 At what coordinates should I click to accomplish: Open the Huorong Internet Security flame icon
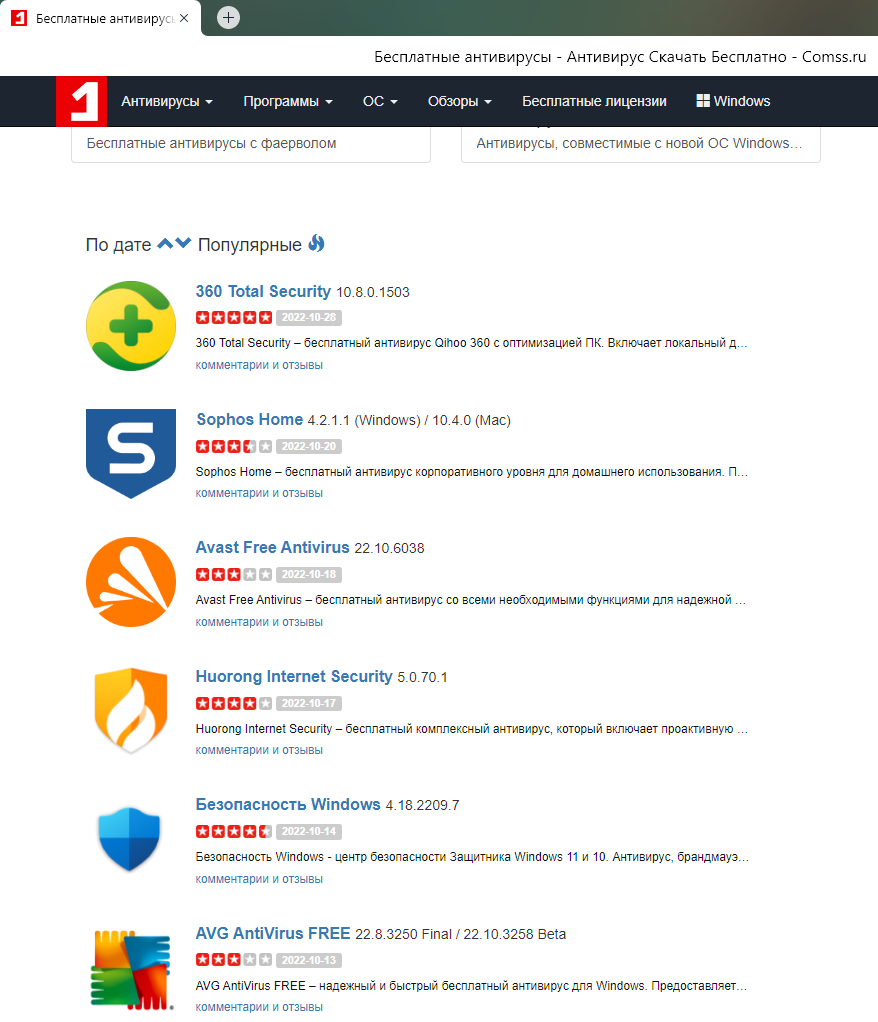tap(131, 710)
